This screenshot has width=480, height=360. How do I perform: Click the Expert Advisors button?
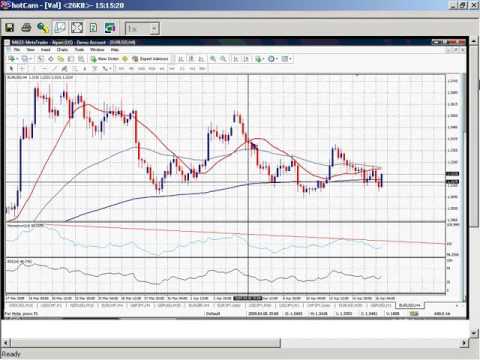[x=150, y=59]
